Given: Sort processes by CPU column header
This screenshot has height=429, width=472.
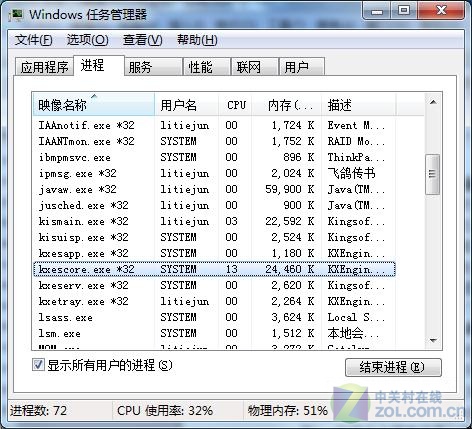Looking at the screenshot, I should [x=236, y=105].
